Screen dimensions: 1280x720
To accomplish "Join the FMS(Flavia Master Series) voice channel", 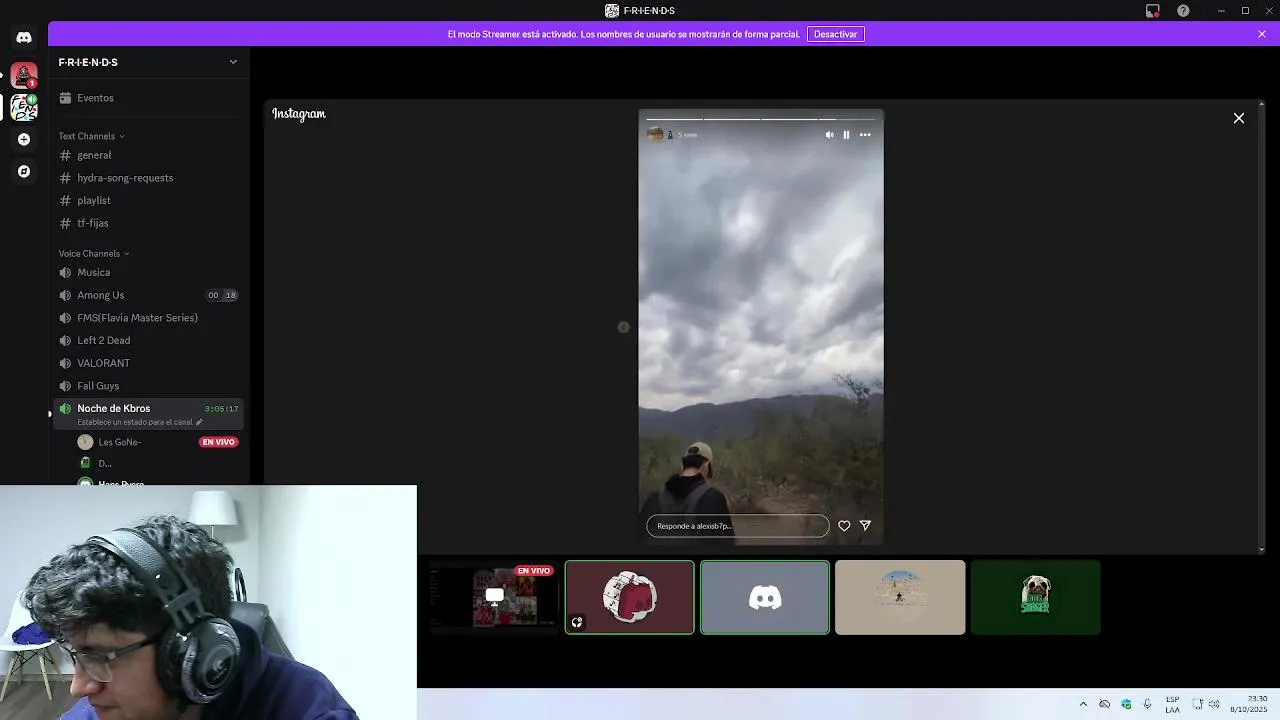I will [x=148, y=318].
